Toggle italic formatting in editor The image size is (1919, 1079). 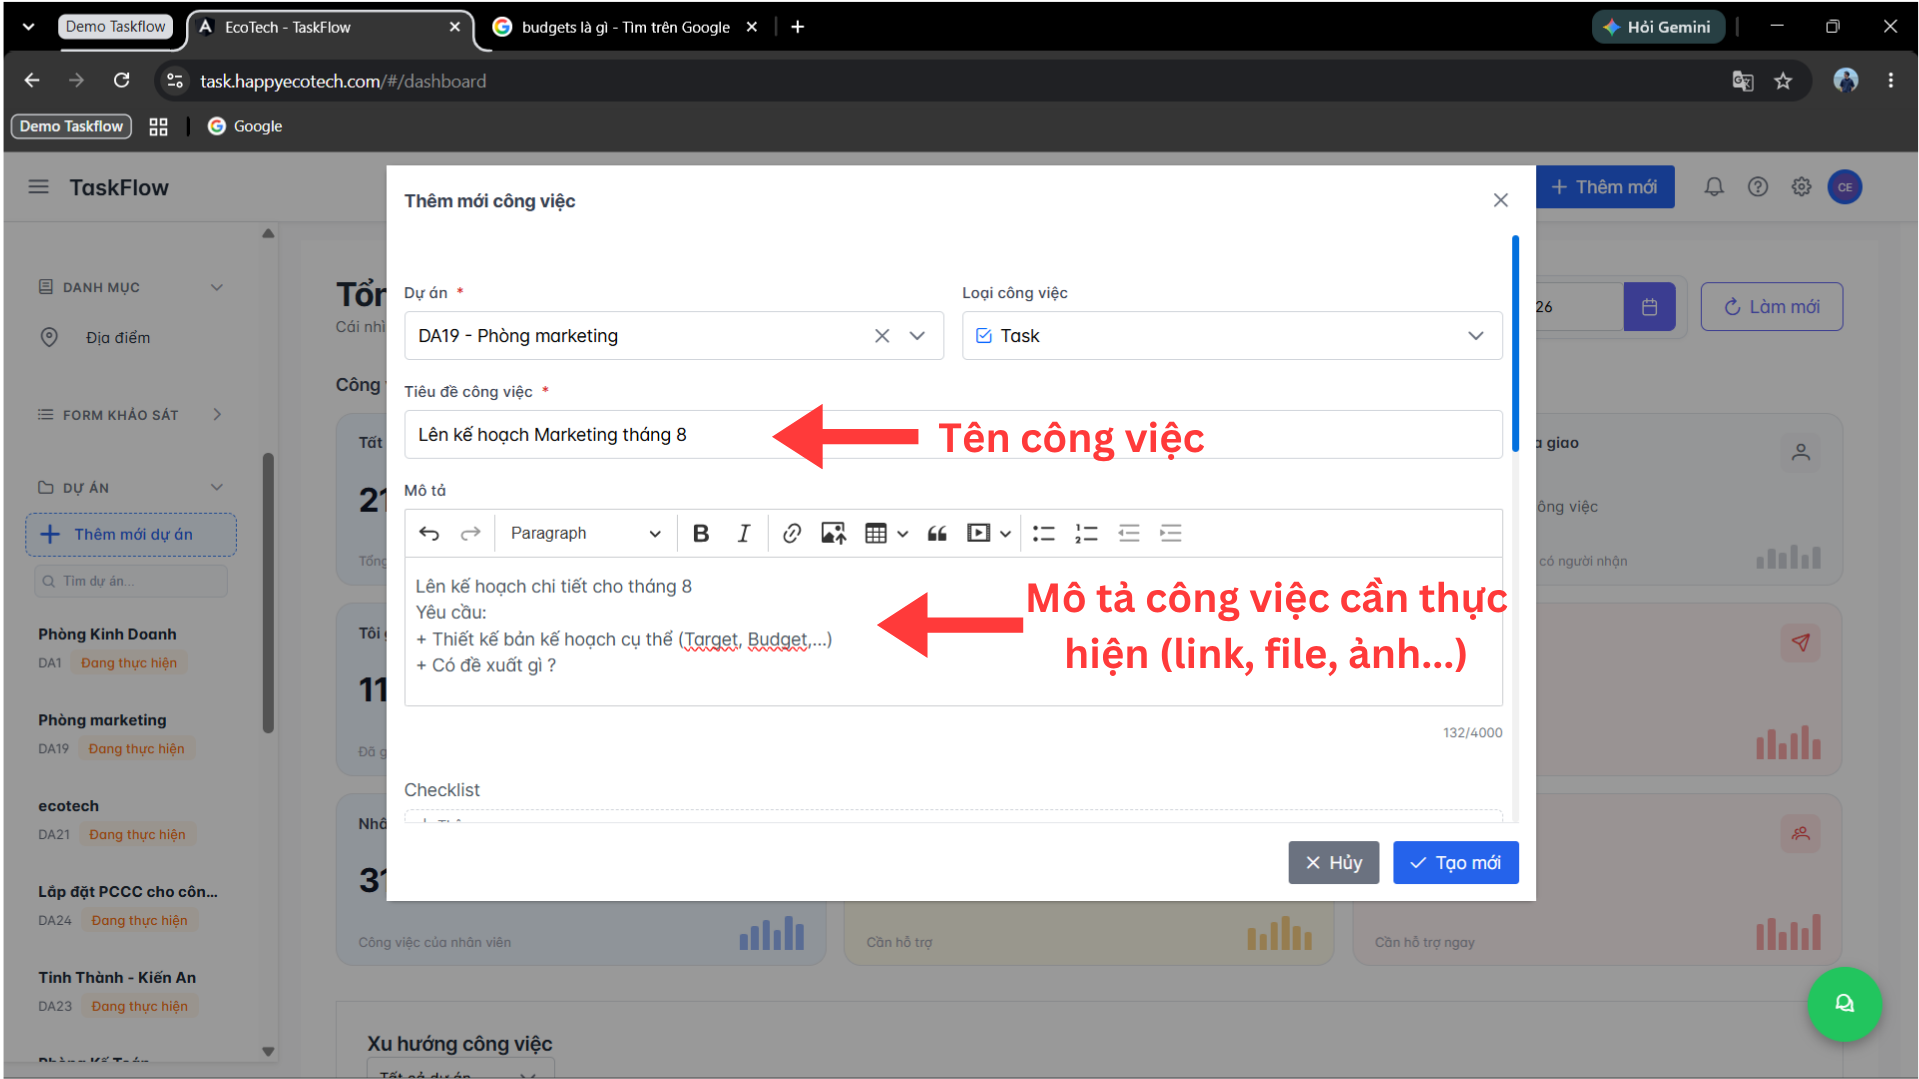pos(743,533)
